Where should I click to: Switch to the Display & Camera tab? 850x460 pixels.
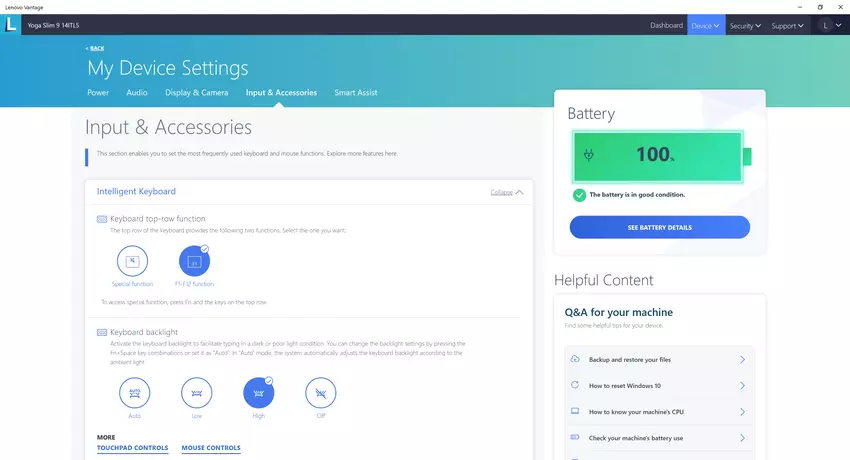tap(196, 93)
